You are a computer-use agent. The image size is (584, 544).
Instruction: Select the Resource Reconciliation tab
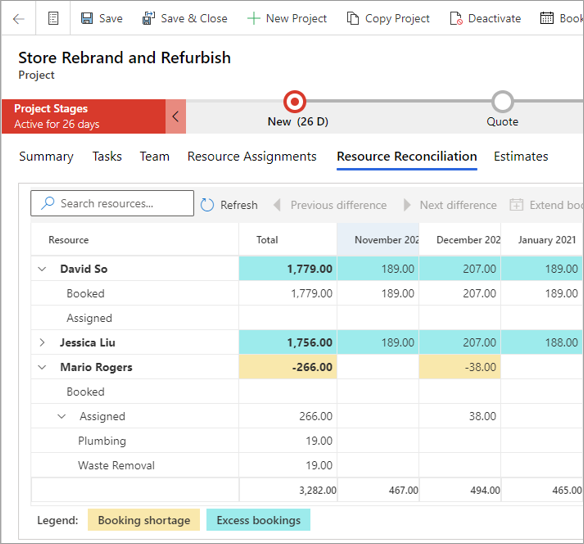(407, 156)
